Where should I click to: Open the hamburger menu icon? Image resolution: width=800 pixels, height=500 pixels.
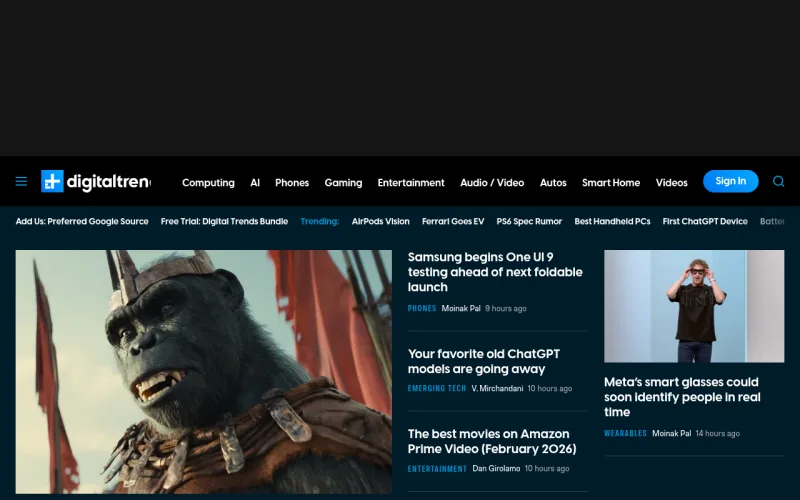click(x=21, y=182)
